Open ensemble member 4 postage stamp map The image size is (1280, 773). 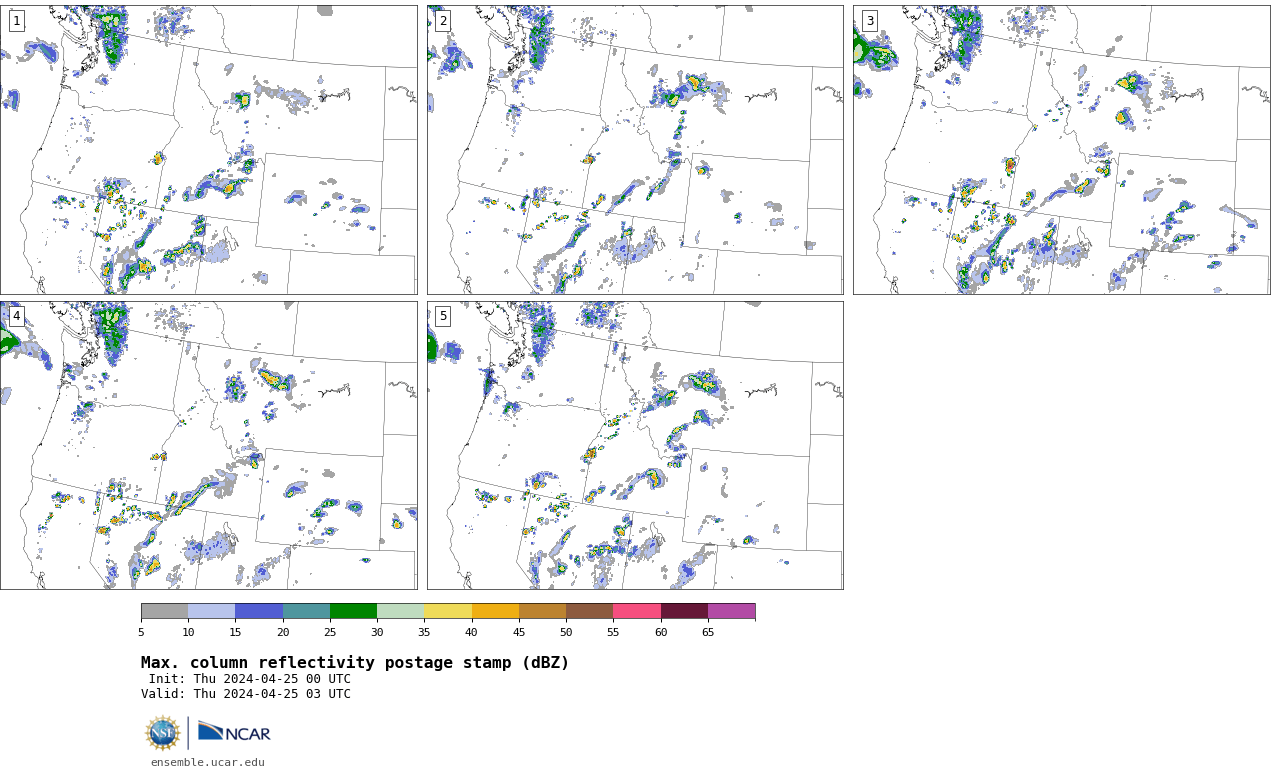(209, 445)
